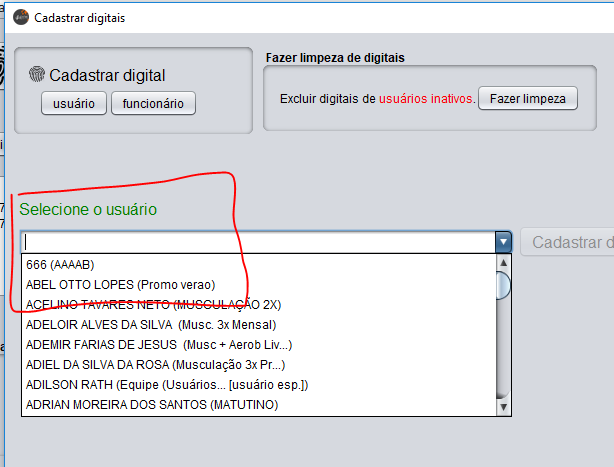
Task: Click the user list scrollbar thumb
Action: 504,286
